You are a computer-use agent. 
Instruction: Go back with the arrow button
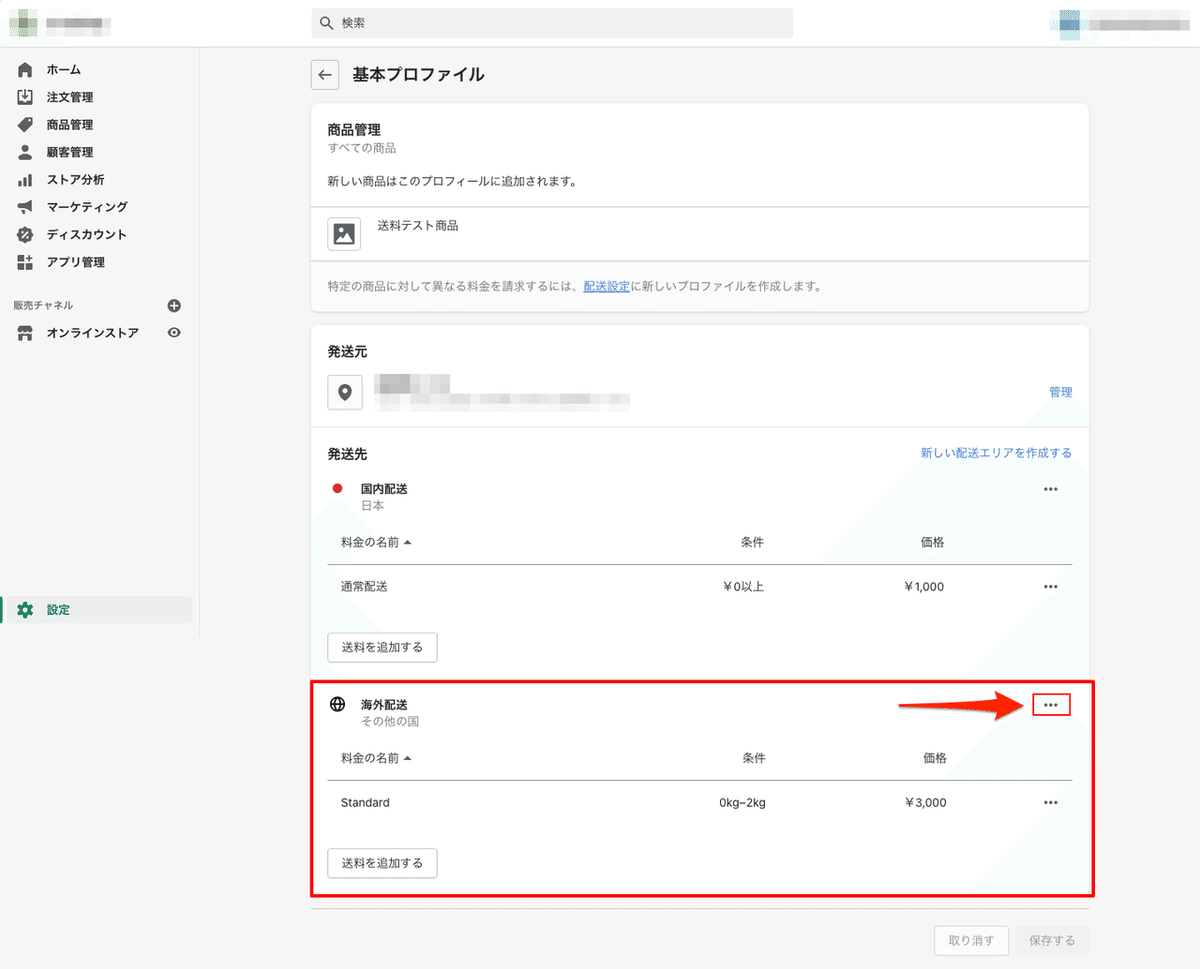324,75
